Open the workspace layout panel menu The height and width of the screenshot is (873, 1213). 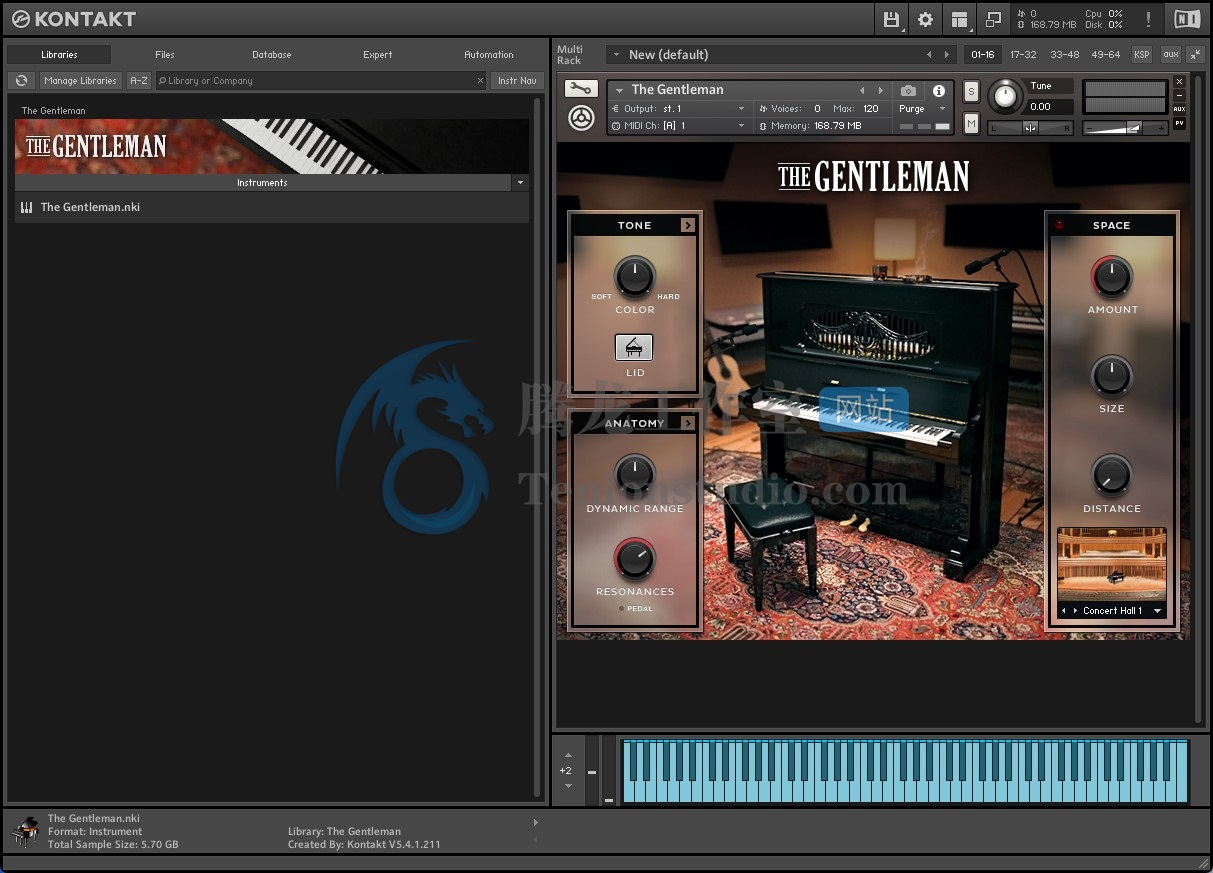tap(959, 19)
